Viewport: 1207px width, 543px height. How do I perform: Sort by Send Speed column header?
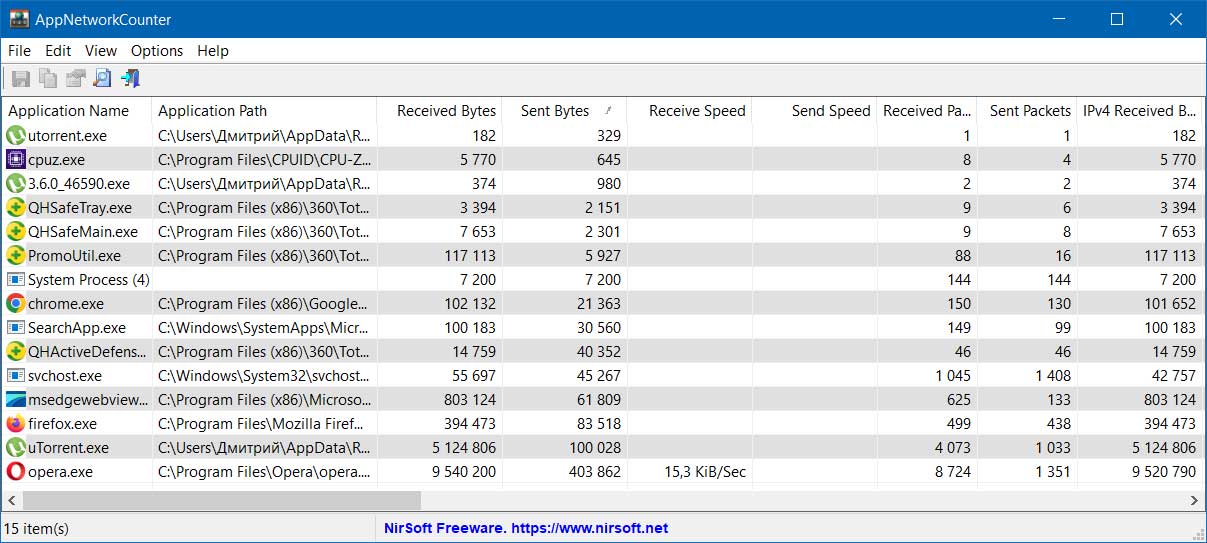(814, 111)
